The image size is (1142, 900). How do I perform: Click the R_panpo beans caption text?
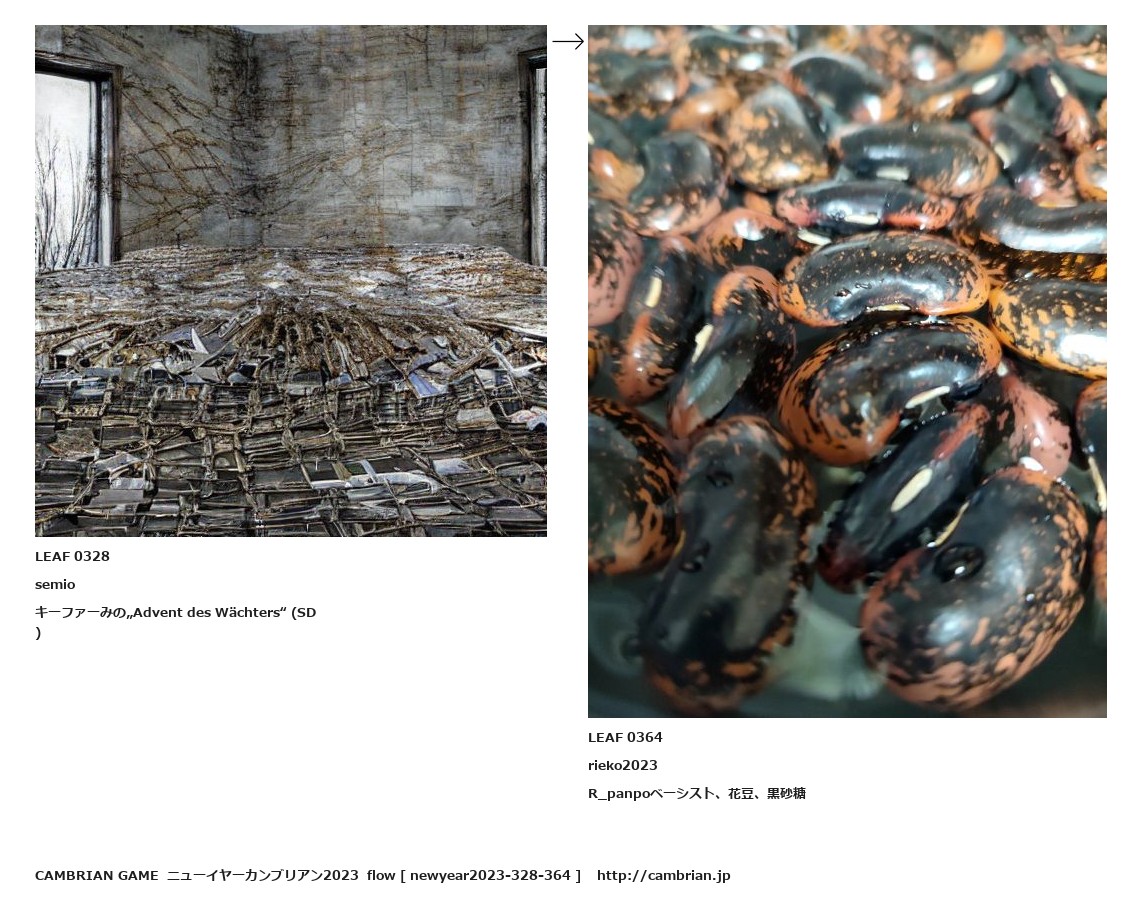pos(696,794)
